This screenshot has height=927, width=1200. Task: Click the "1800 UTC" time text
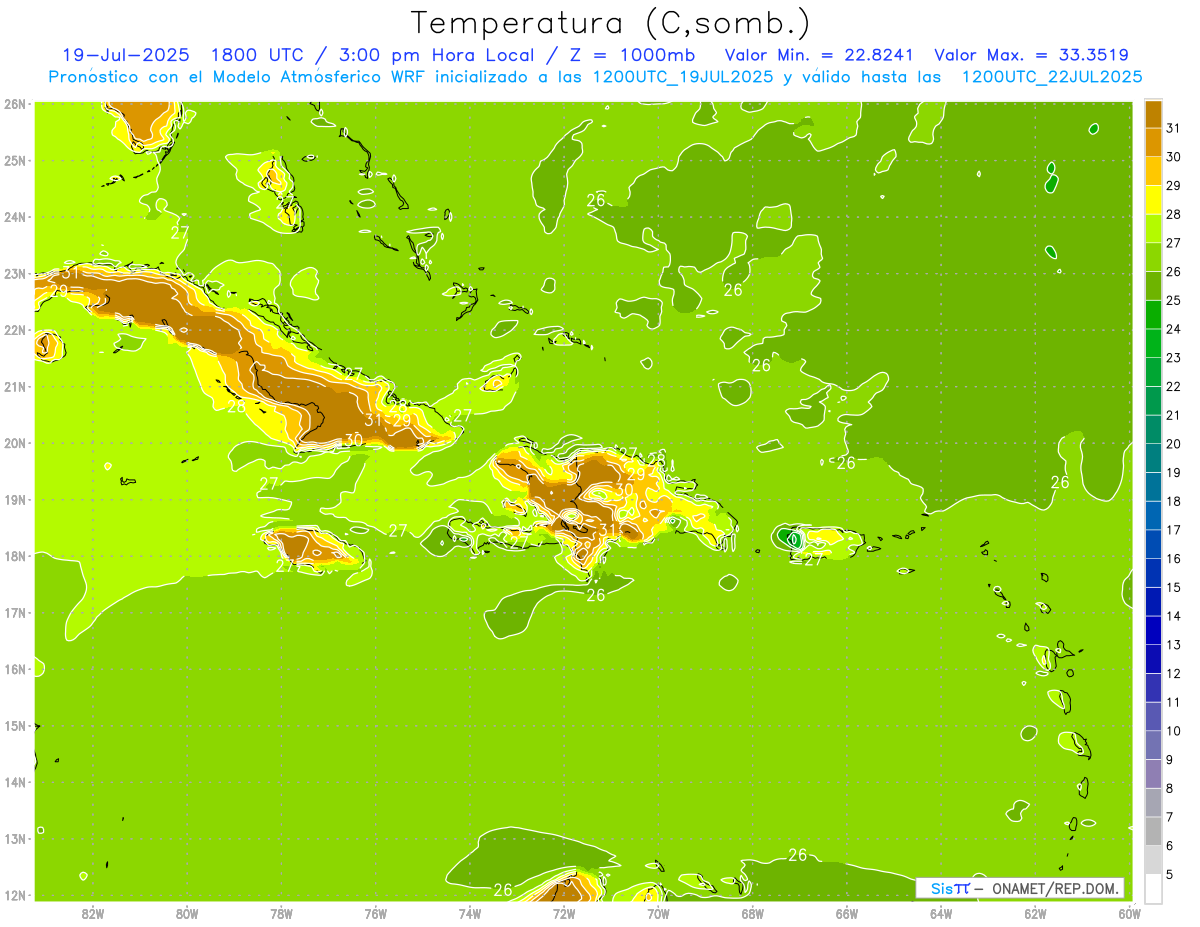pos(260,55)
